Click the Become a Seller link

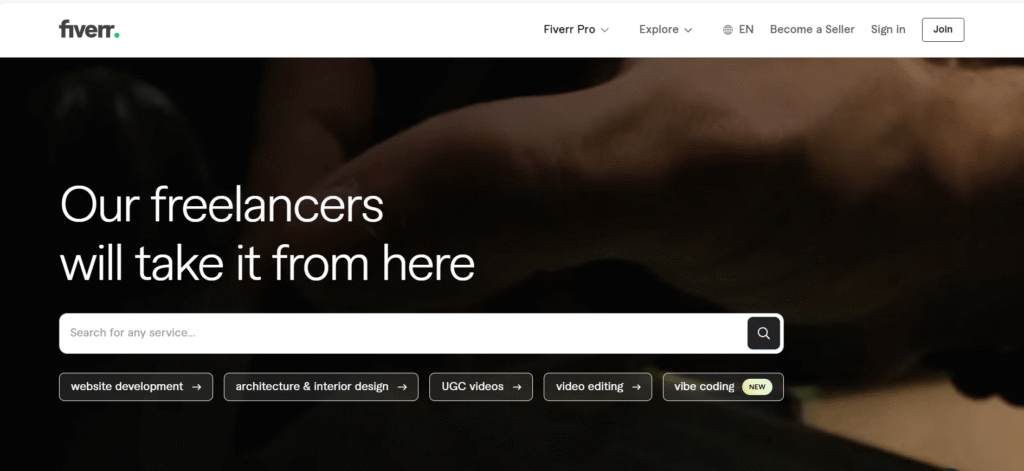tap(812, 29)
